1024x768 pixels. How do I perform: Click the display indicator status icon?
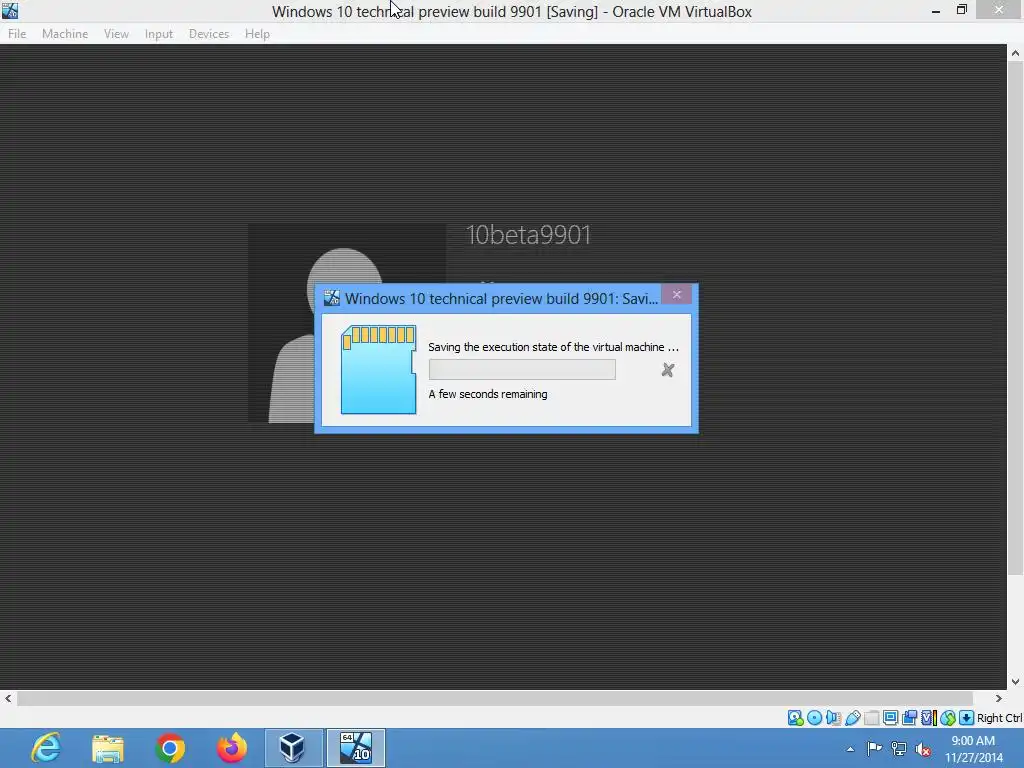tap(890, 718)
